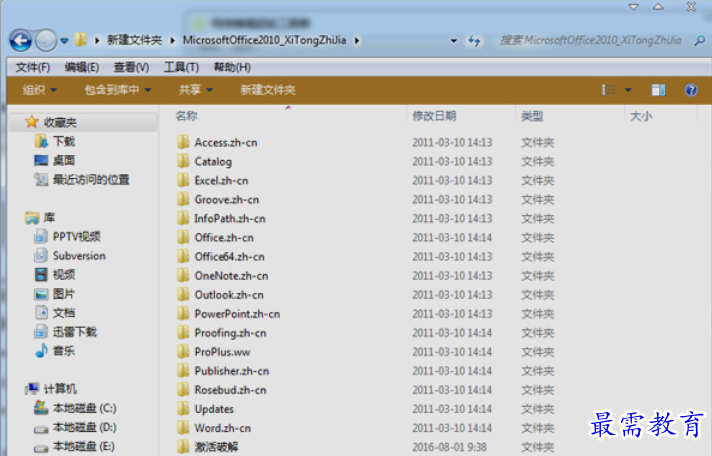Viewport: 712px width, 456px height.
Task: Select the Rosebud.zh-cn folder icon
Action: tap(183, 390)
